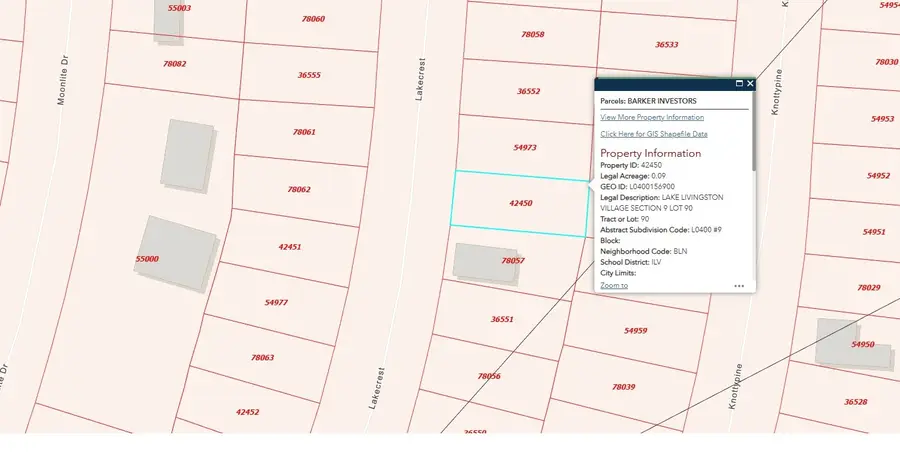Click Here for GIS Shapefile Data link
The image size is (900, 471).
coord(654,133)
